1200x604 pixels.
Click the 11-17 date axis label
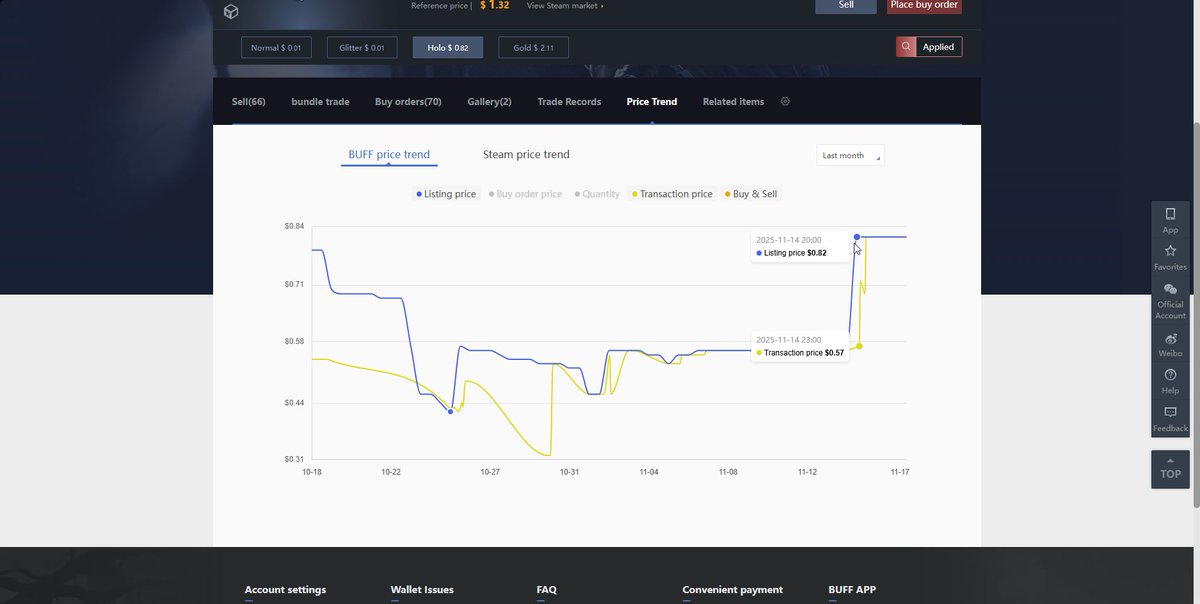tap(900, 472)
